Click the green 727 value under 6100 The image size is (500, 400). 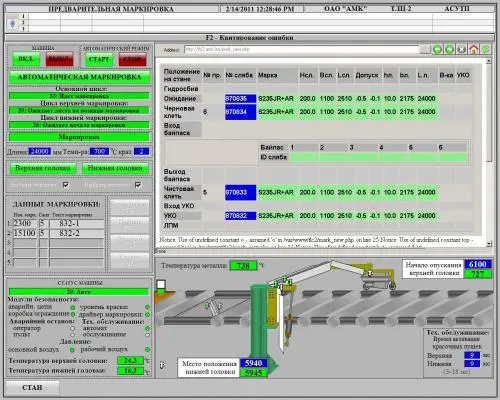point(478,274)
